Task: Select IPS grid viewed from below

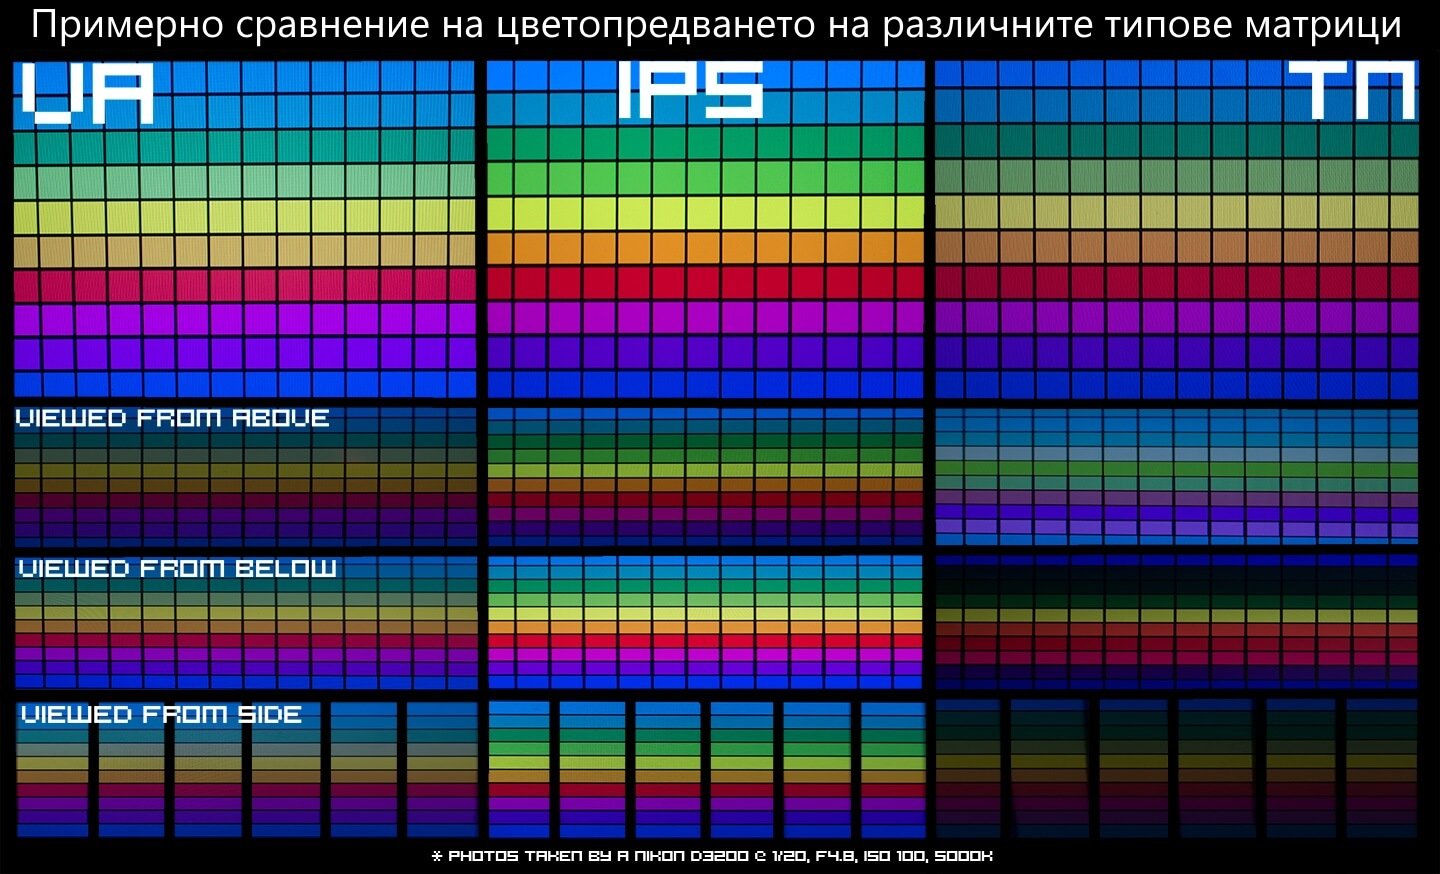Action: coord(706,622)
